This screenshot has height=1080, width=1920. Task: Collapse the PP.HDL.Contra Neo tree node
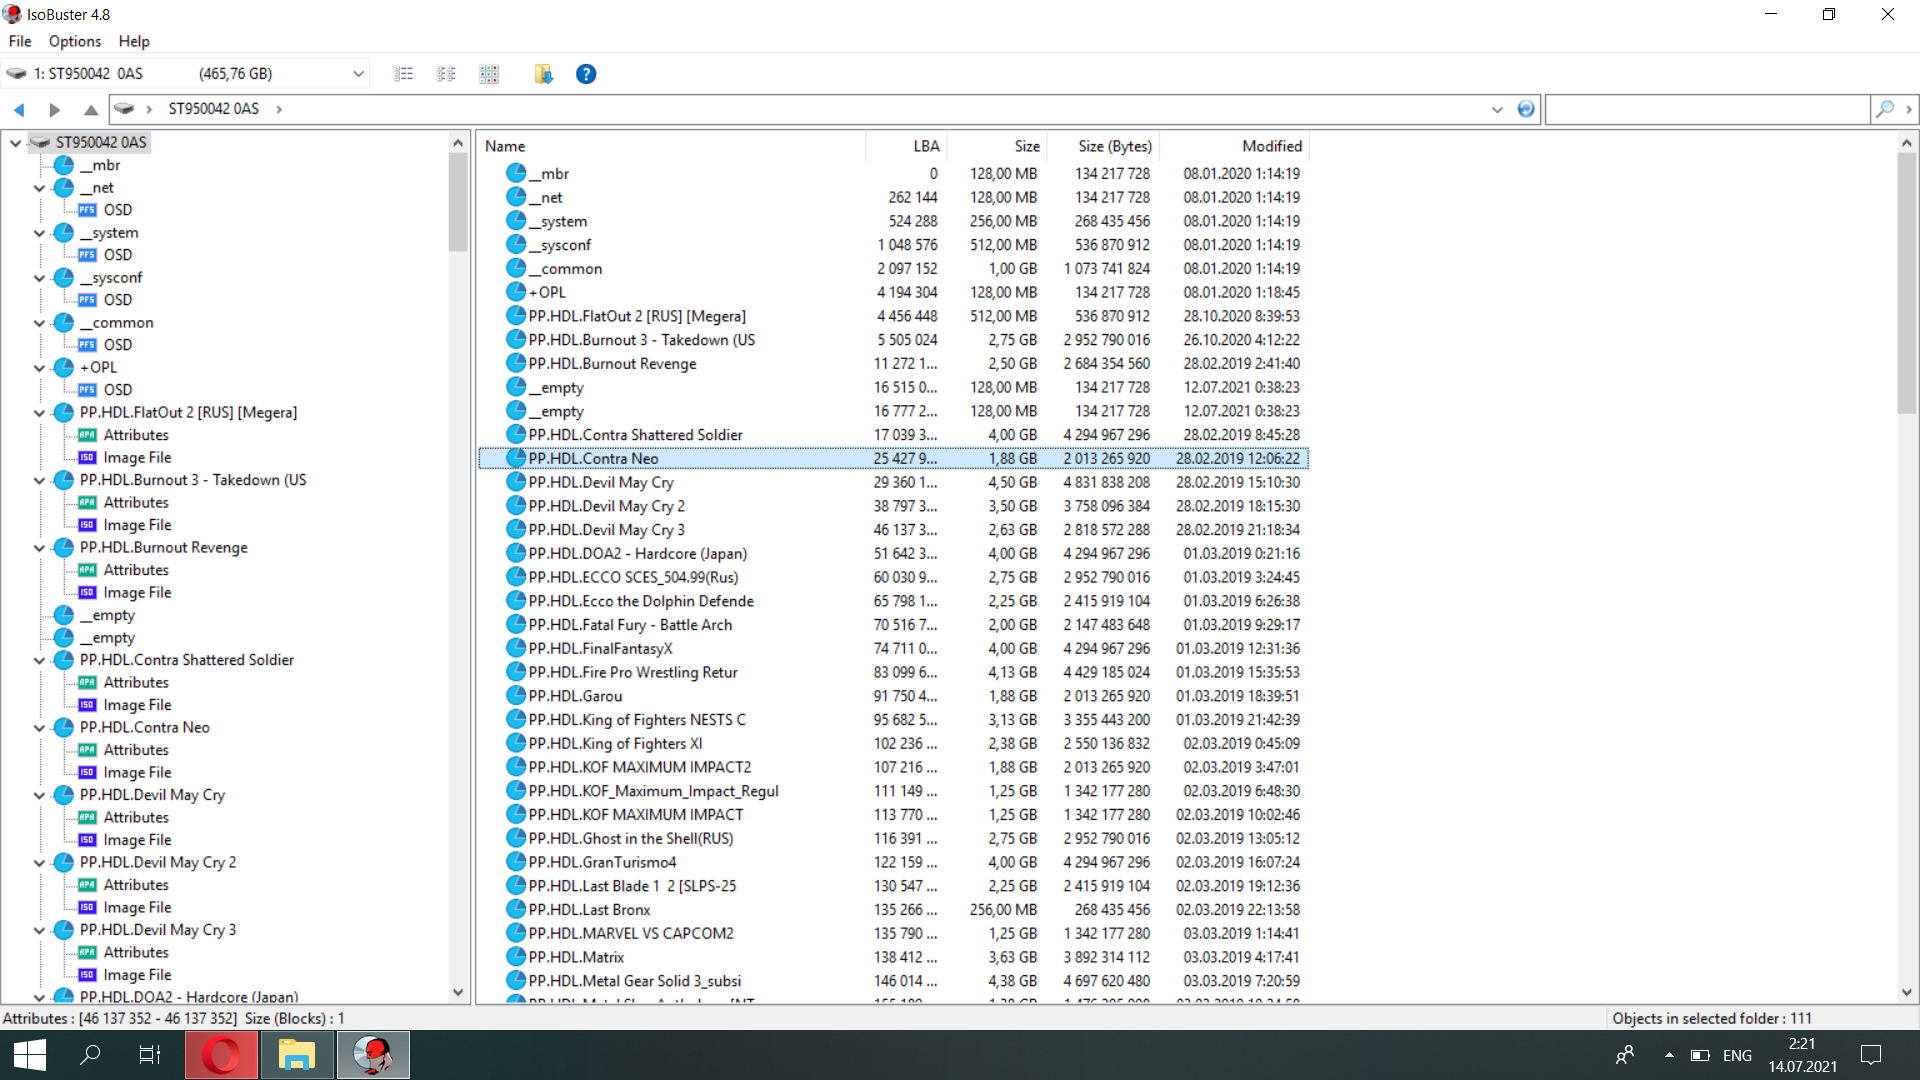[x=39, y=728]
